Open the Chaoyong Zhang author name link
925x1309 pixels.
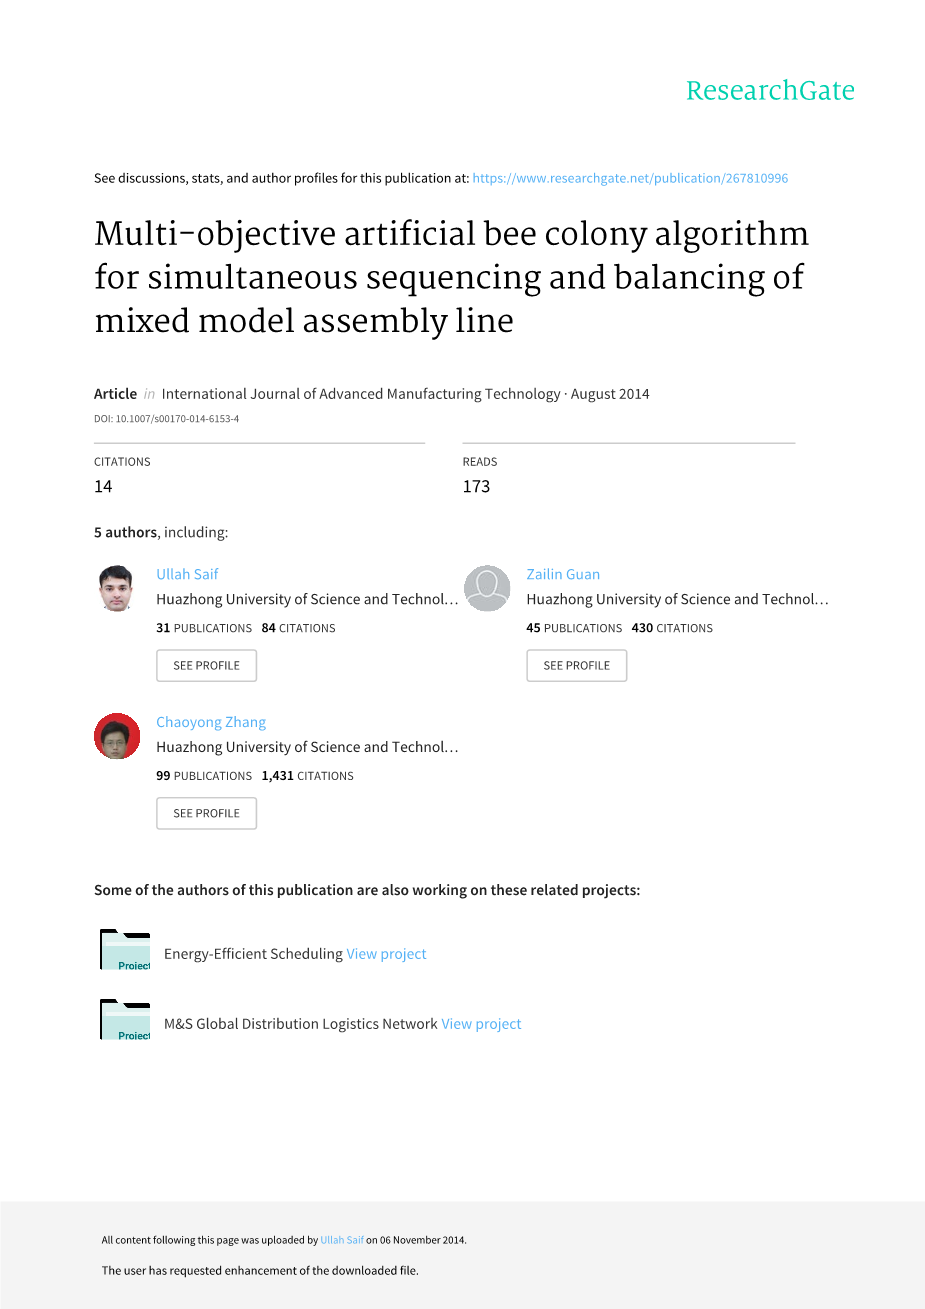click(x=211, y=722)
